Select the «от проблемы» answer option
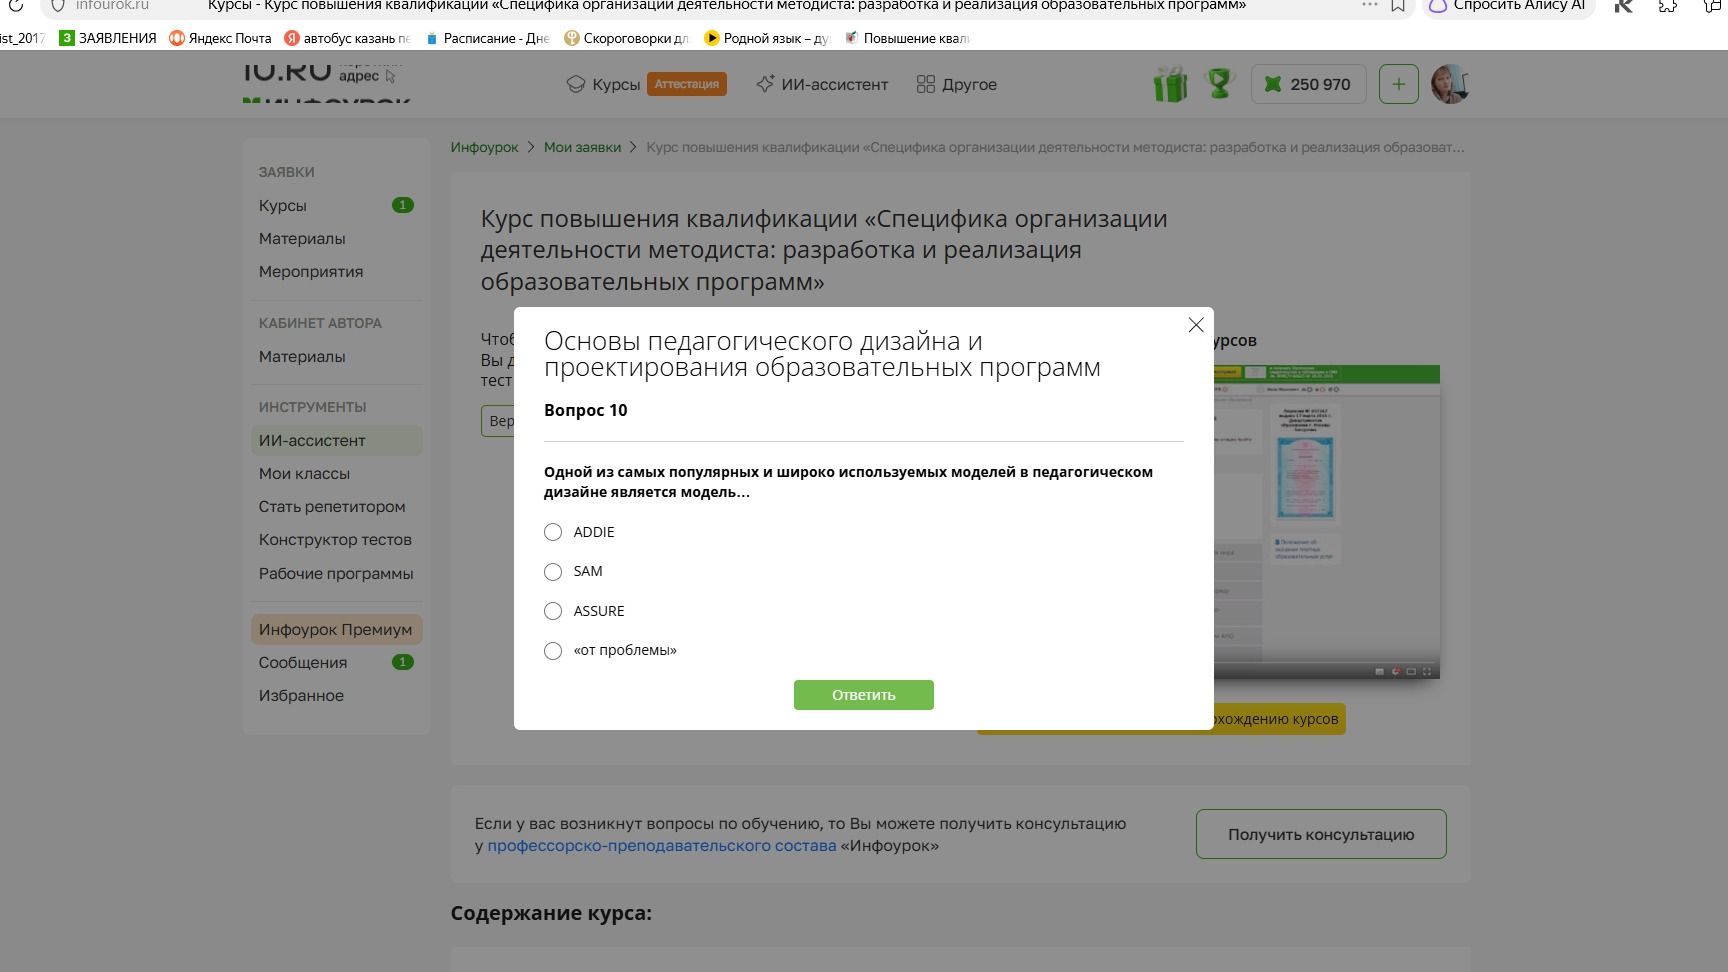 (553, 651)
